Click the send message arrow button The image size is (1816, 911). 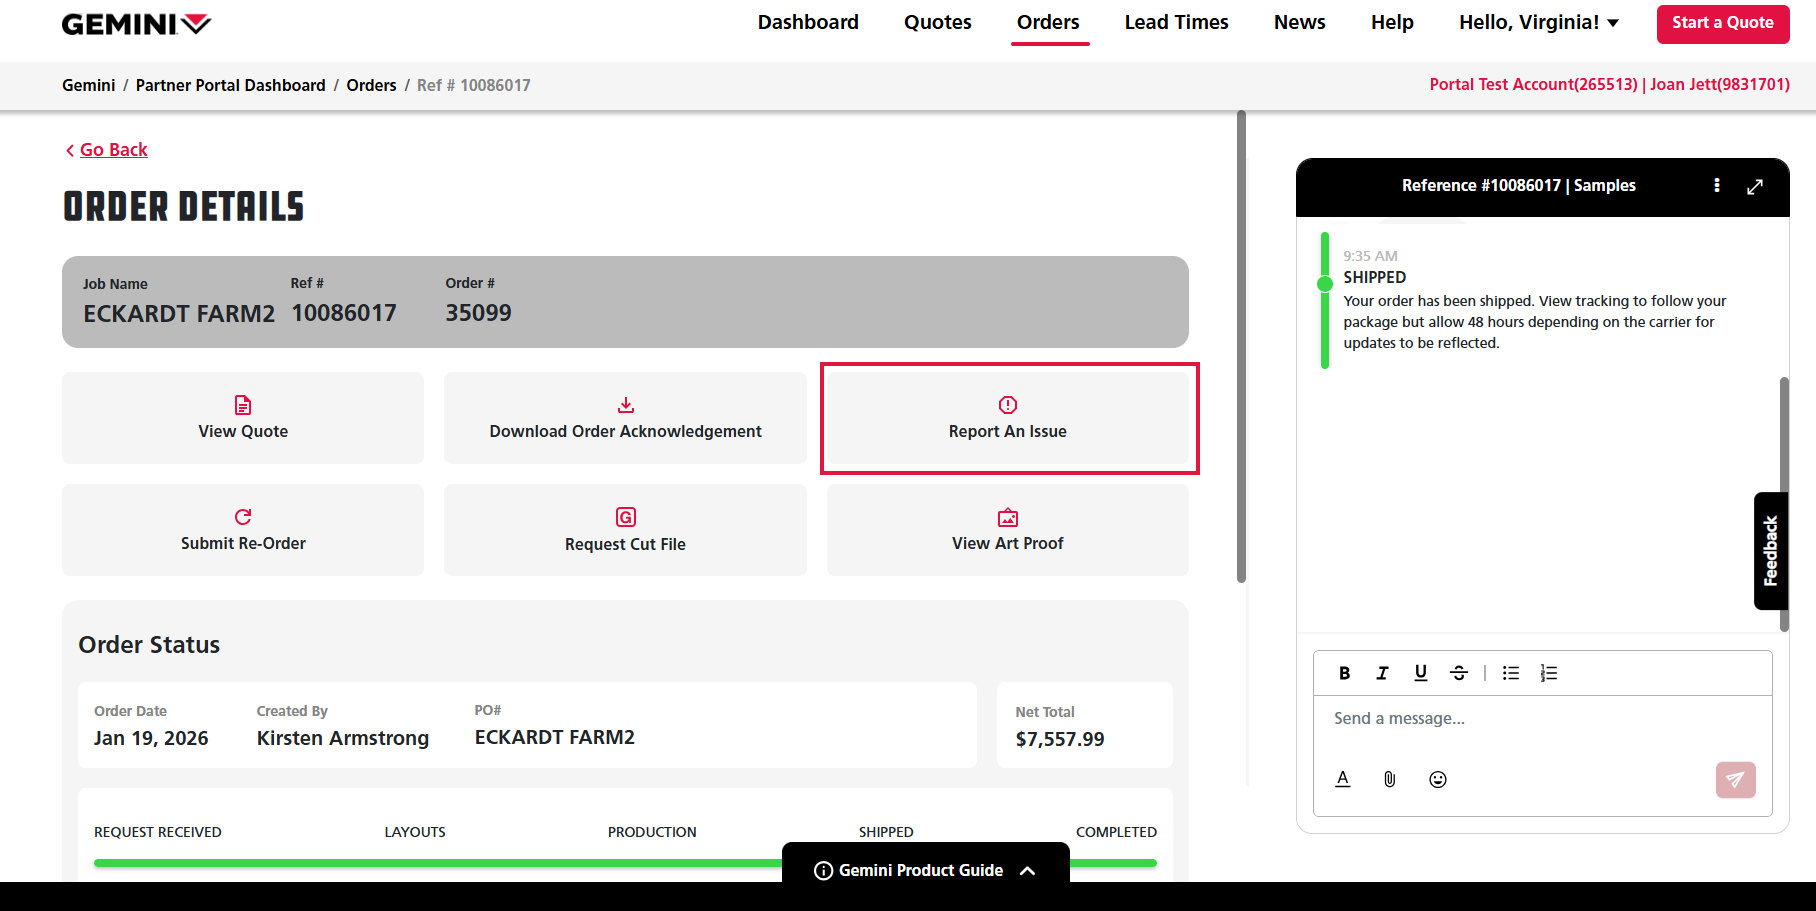tap(1735, 779)
